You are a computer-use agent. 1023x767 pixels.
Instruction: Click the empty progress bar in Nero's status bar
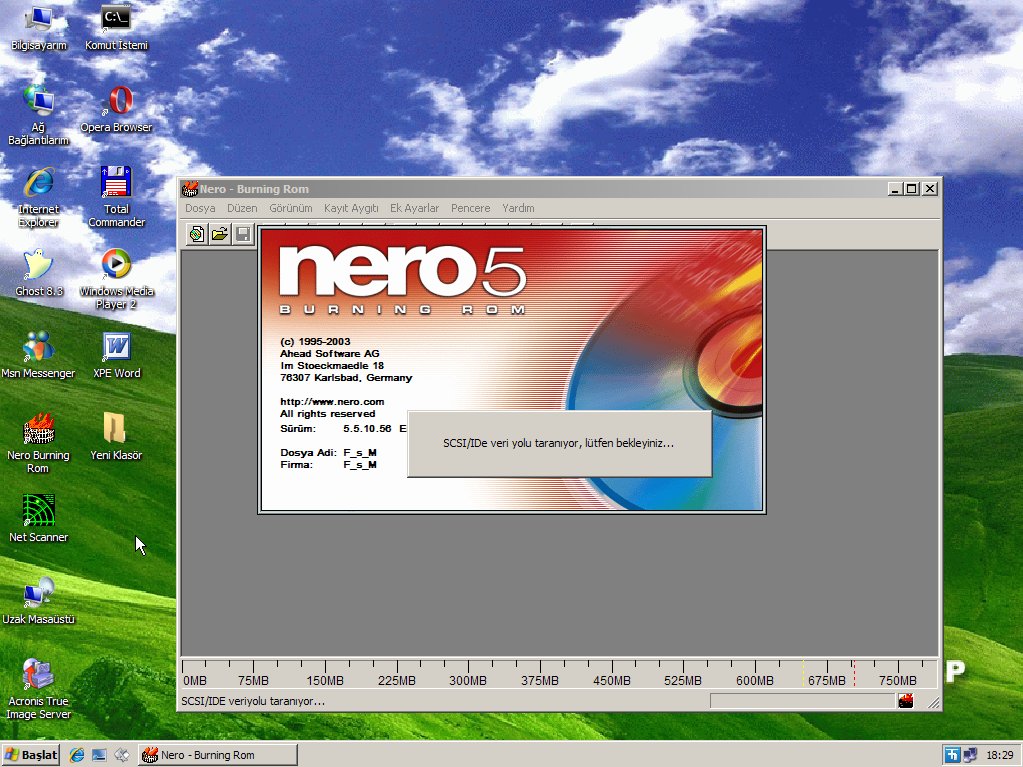pyautogui.click(x=802, y=701)
